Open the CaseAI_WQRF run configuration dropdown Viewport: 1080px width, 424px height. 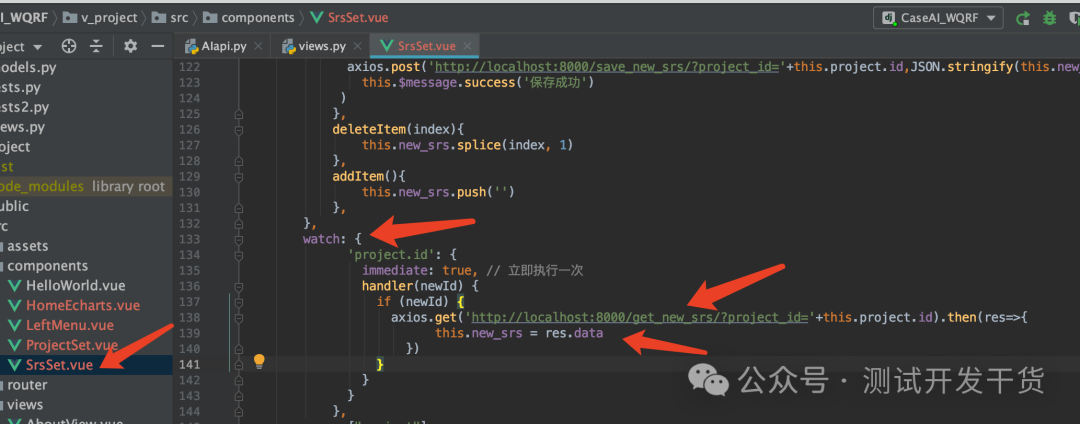(938, 18)
